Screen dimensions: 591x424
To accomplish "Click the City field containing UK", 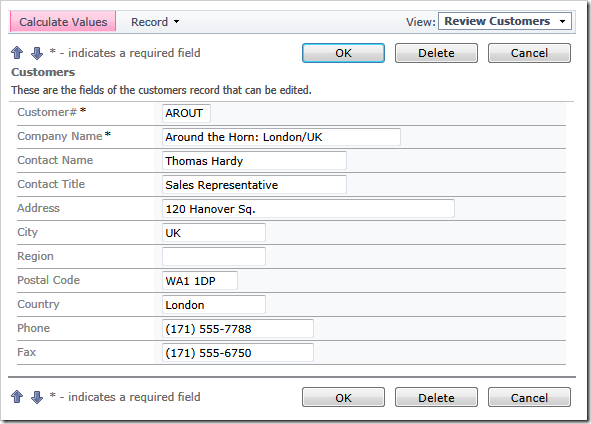I will pos(214,233).
